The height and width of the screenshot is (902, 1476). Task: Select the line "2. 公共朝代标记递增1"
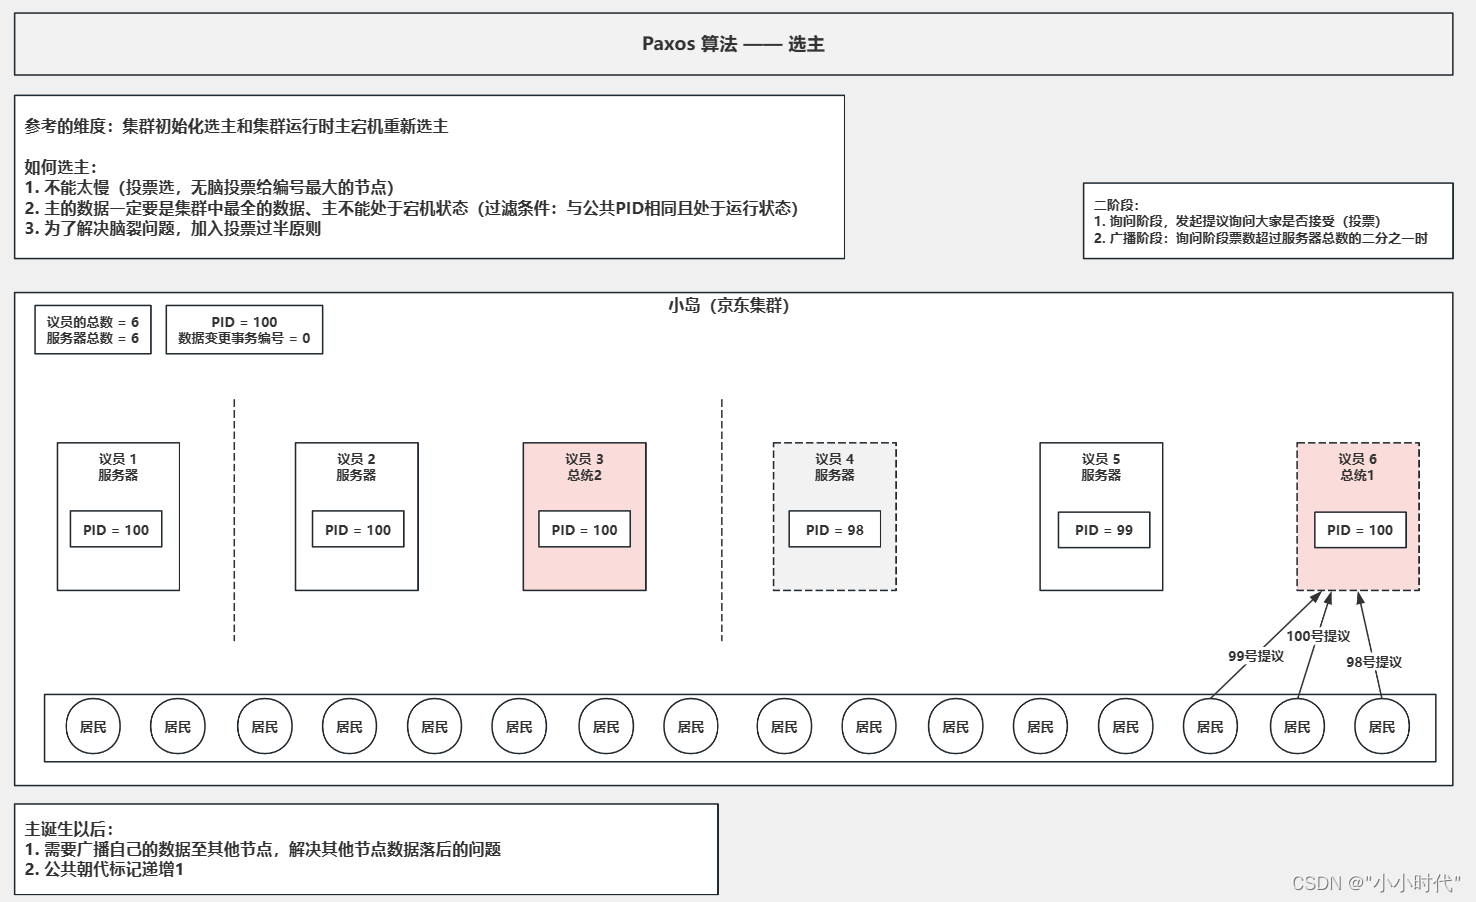(104, 869)
